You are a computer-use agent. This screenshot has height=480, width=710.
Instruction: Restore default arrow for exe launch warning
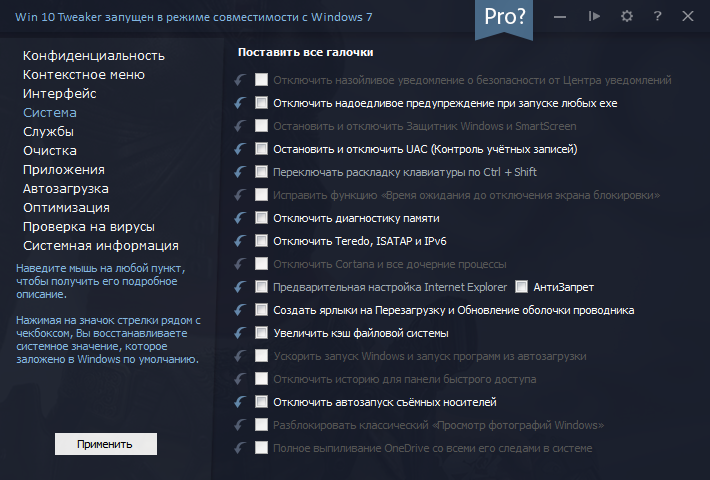tap(240, 103)
